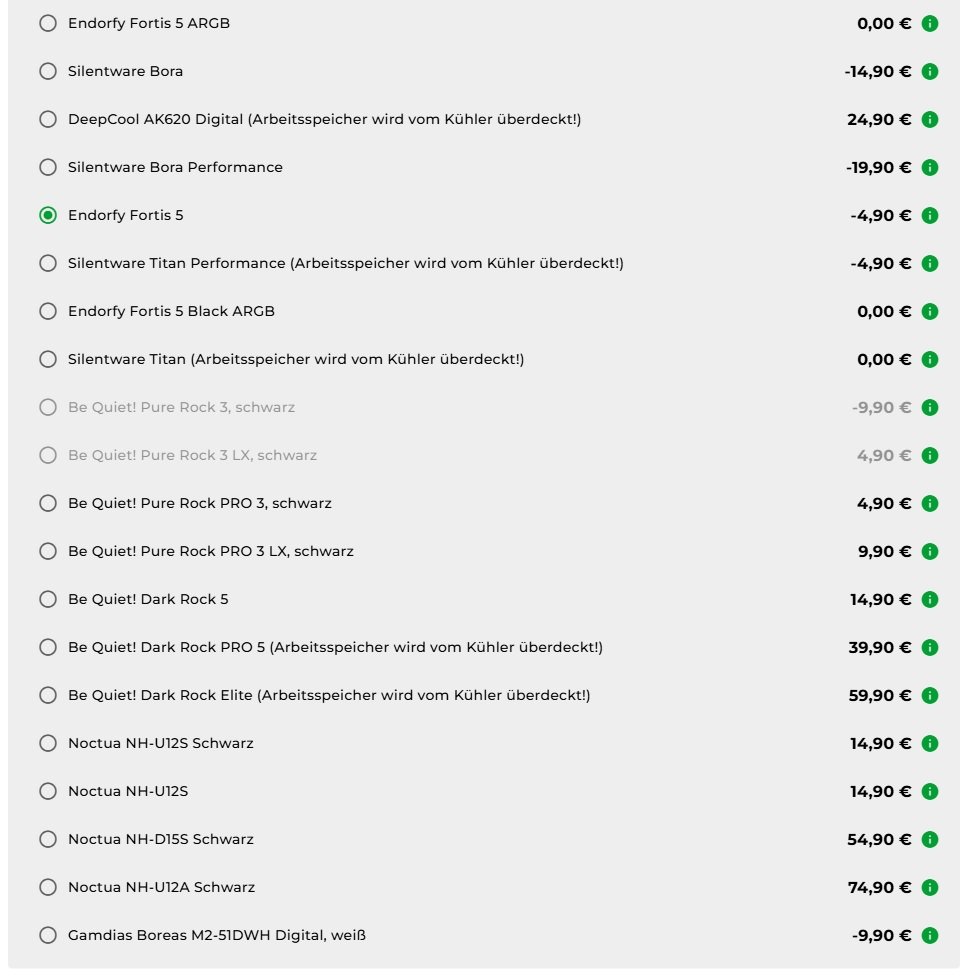Choose Be Quiet! Dark Rock PRO 5 radio
This screenshot has height=976, width=977.
48,647
